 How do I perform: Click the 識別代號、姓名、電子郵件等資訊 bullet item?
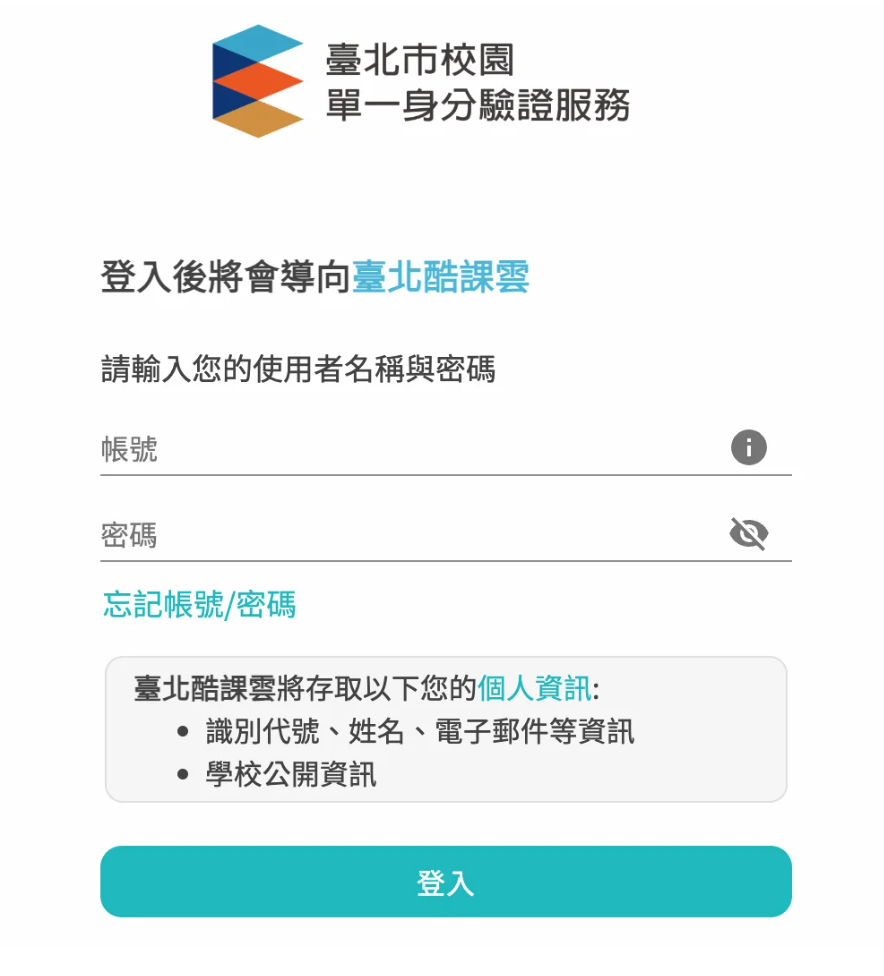[x=420, y=732]
